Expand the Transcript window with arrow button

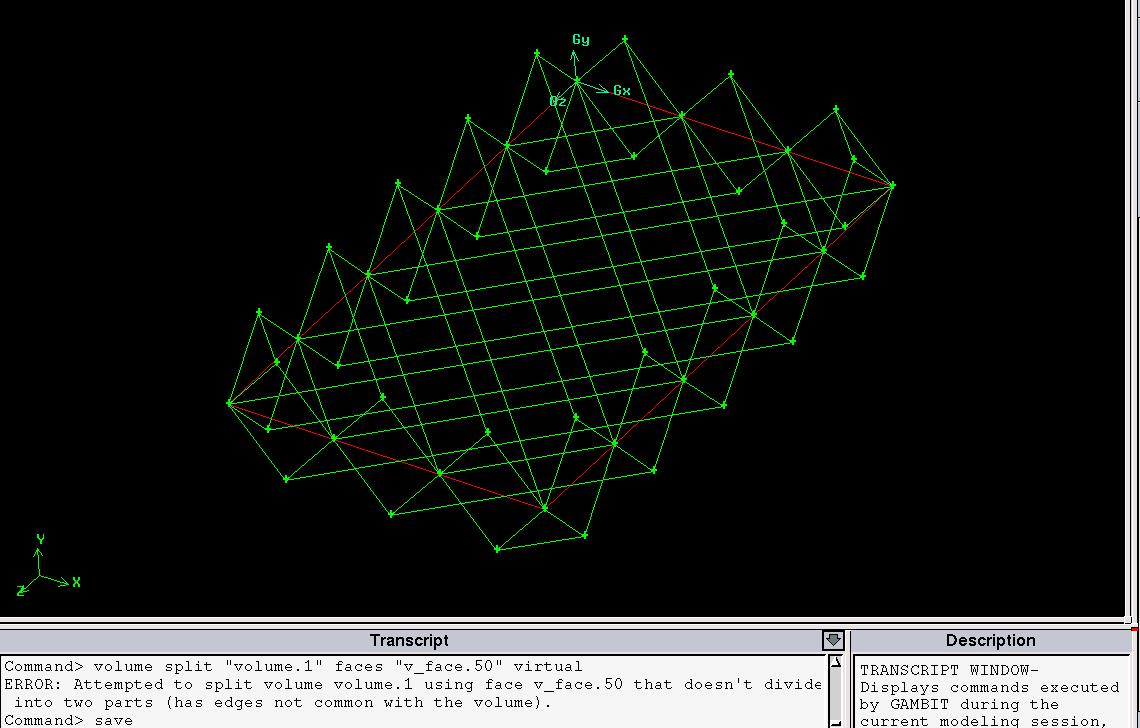[833, 640]
